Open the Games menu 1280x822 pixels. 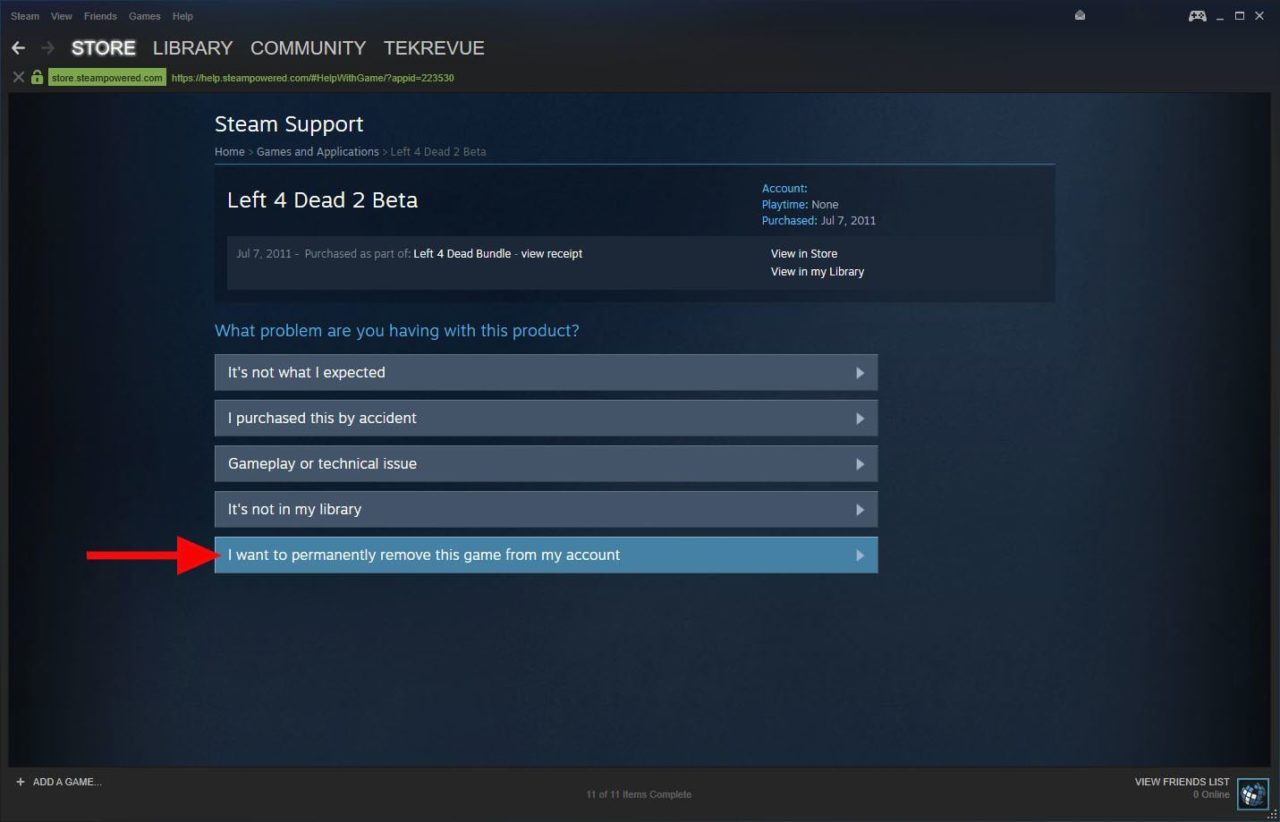coord(144,16)
